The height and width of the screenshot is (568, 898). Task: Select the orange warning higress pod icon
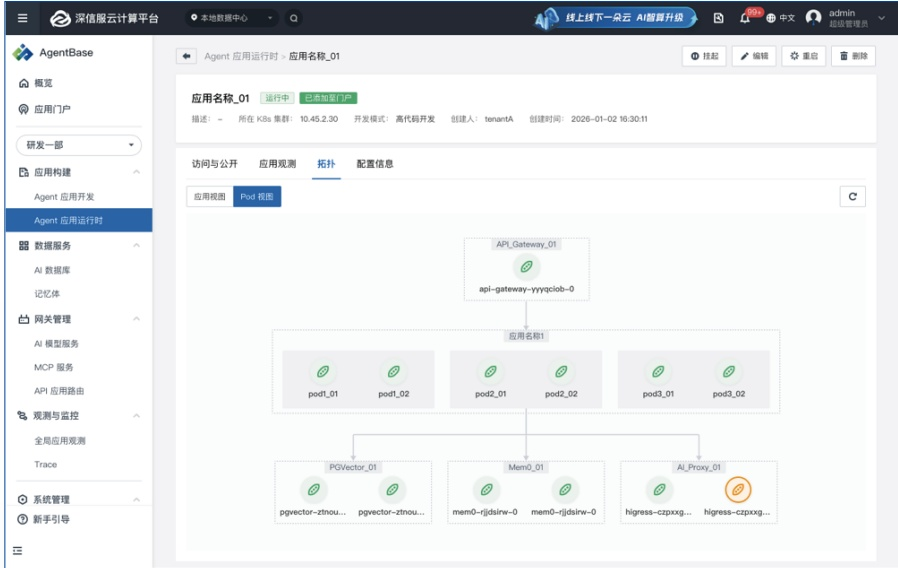click(x=738, y=490)
